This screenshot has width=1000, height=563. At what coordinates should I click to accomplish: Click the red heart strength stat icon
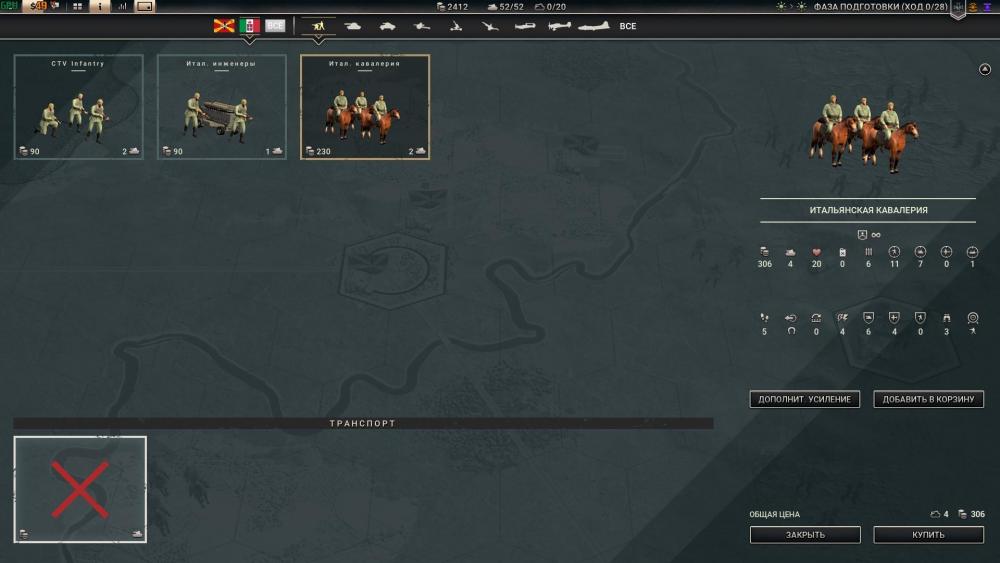pos(817,251)
